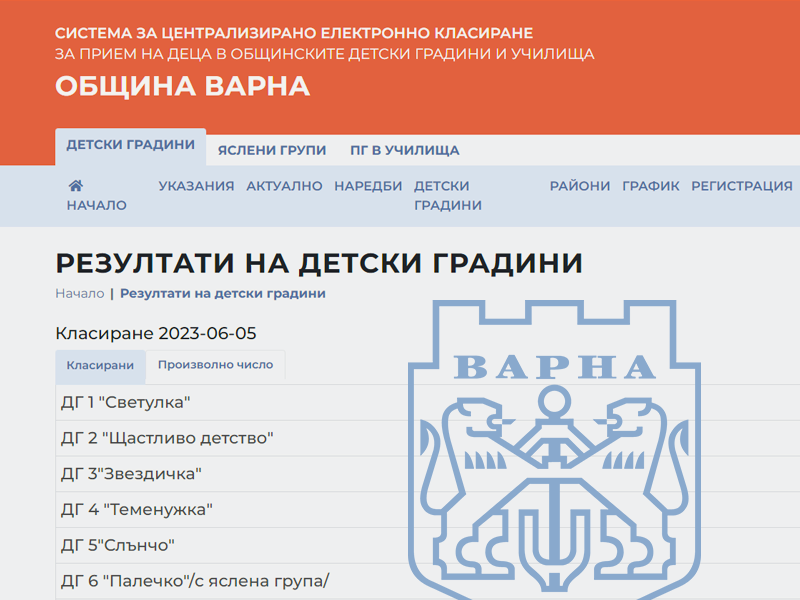This screenshot has width=800, height=600.
Task: Open the Райони menu item
Action: pyautogui.click(x=579, y=186)
